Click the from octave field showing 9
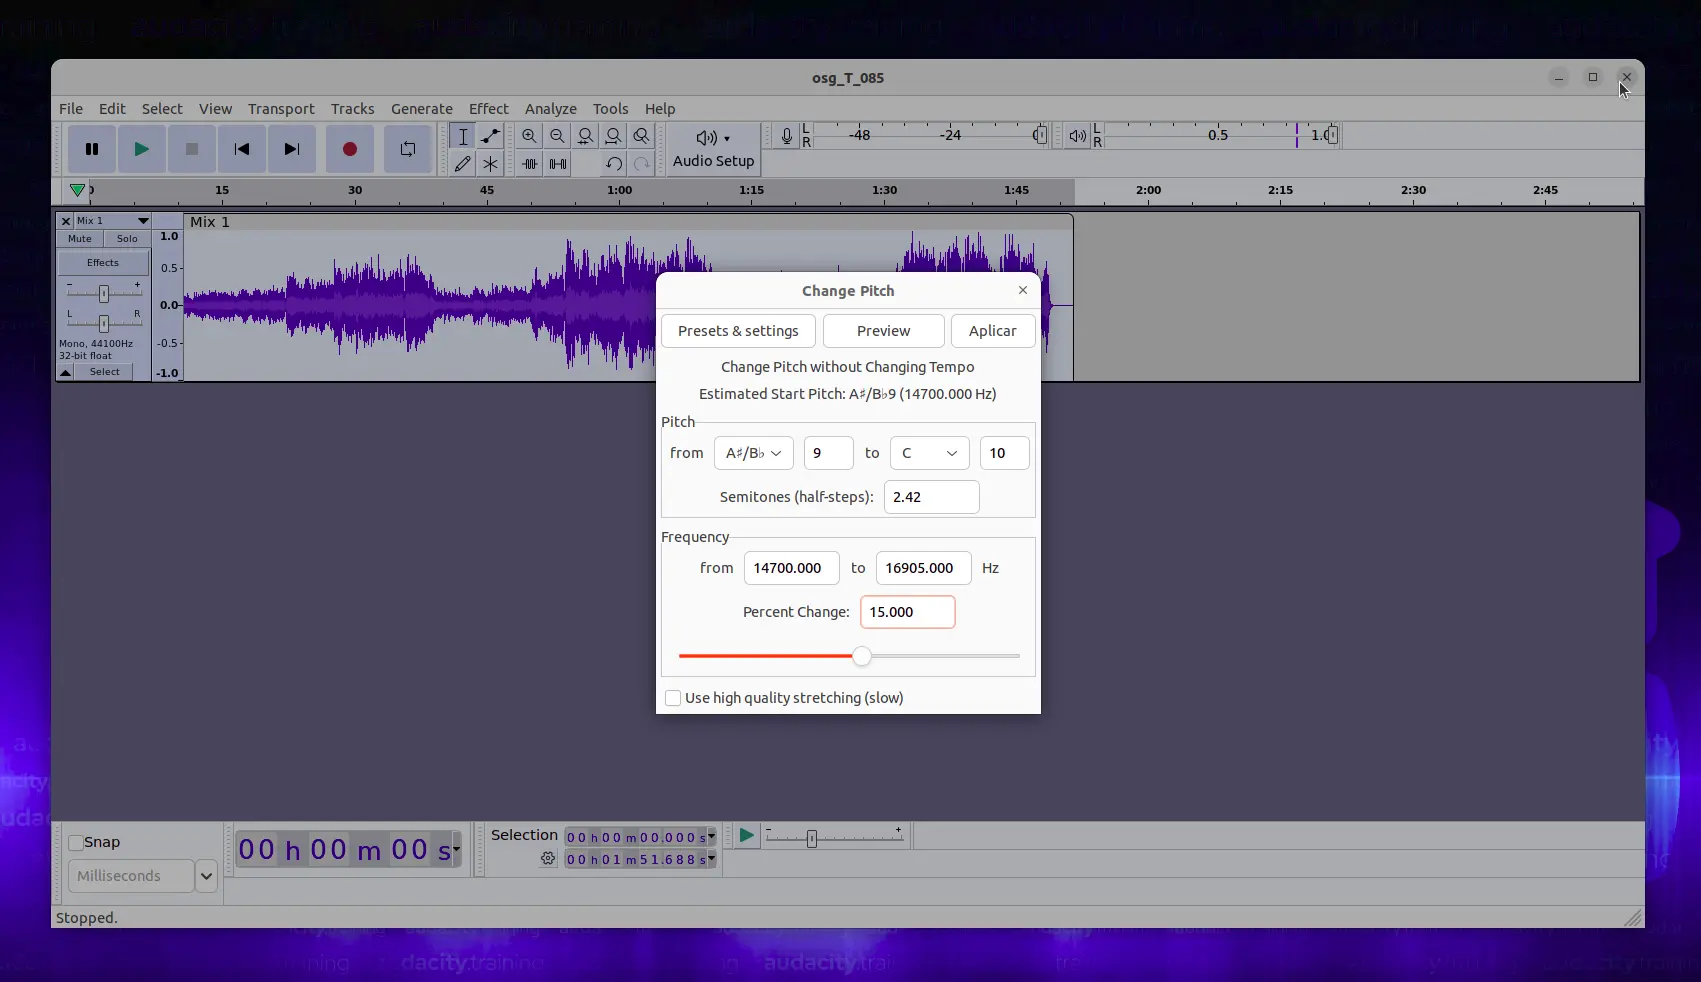Screen dimensions: 1701x982 point(829,453)
